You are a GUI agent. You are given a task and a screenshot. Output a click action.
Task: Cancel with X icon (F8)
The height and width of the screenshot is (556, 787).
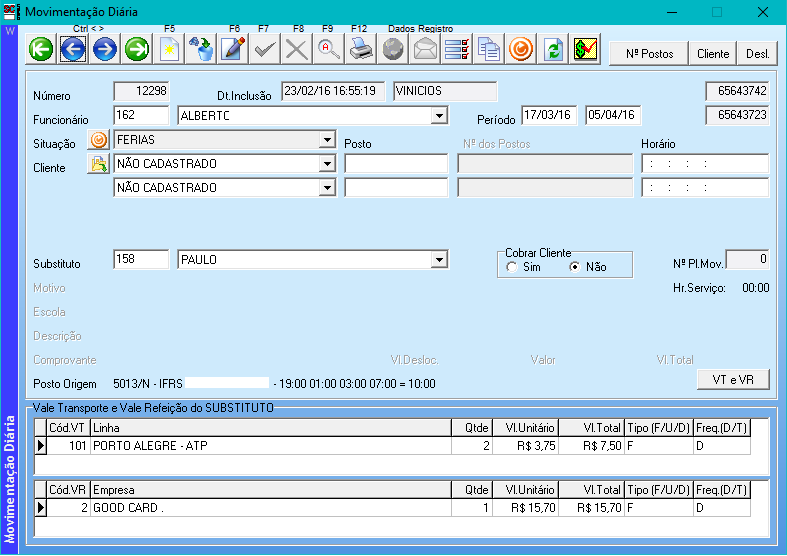tap(297, 49)
